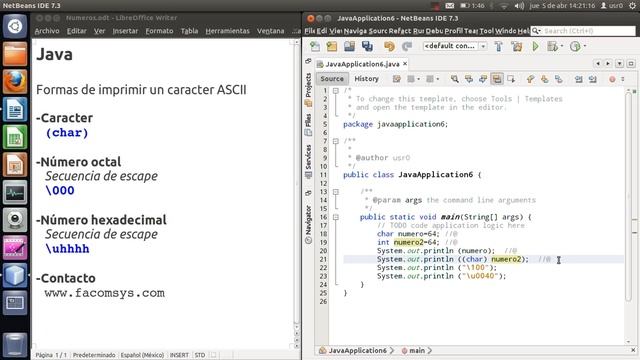Screen dimensions: 640x360
Task: Open Archivo menu in LibreOffice Writer
Action: point(47,31)
